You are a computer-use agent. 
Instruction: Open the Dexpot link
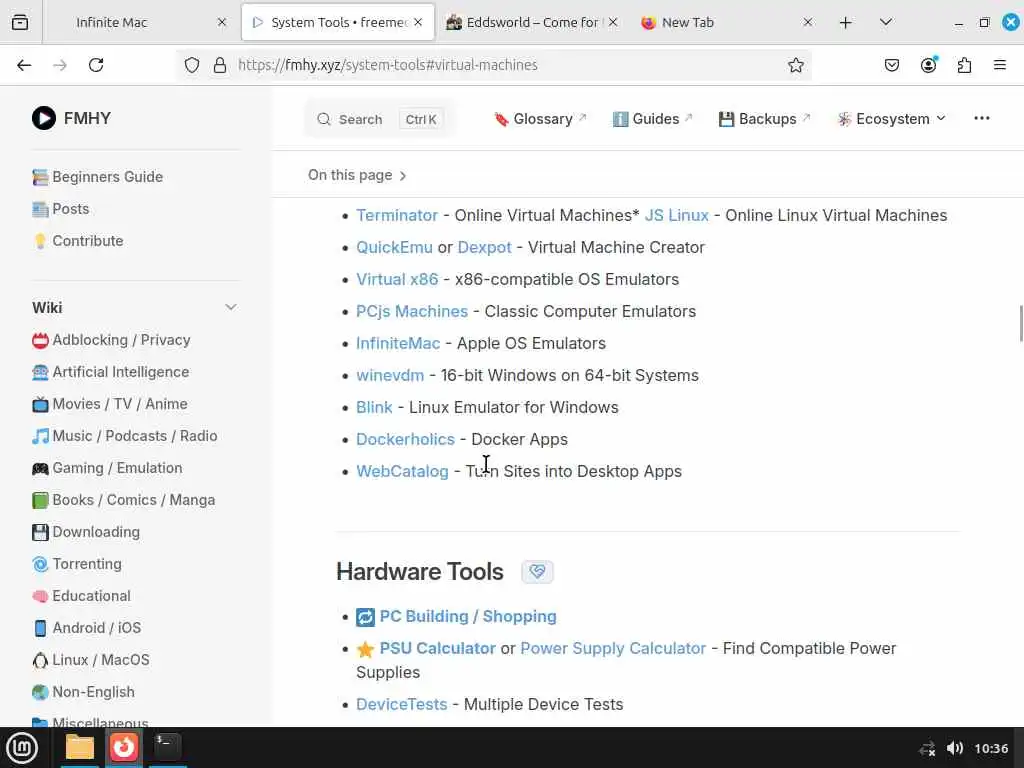coord(485,248)
